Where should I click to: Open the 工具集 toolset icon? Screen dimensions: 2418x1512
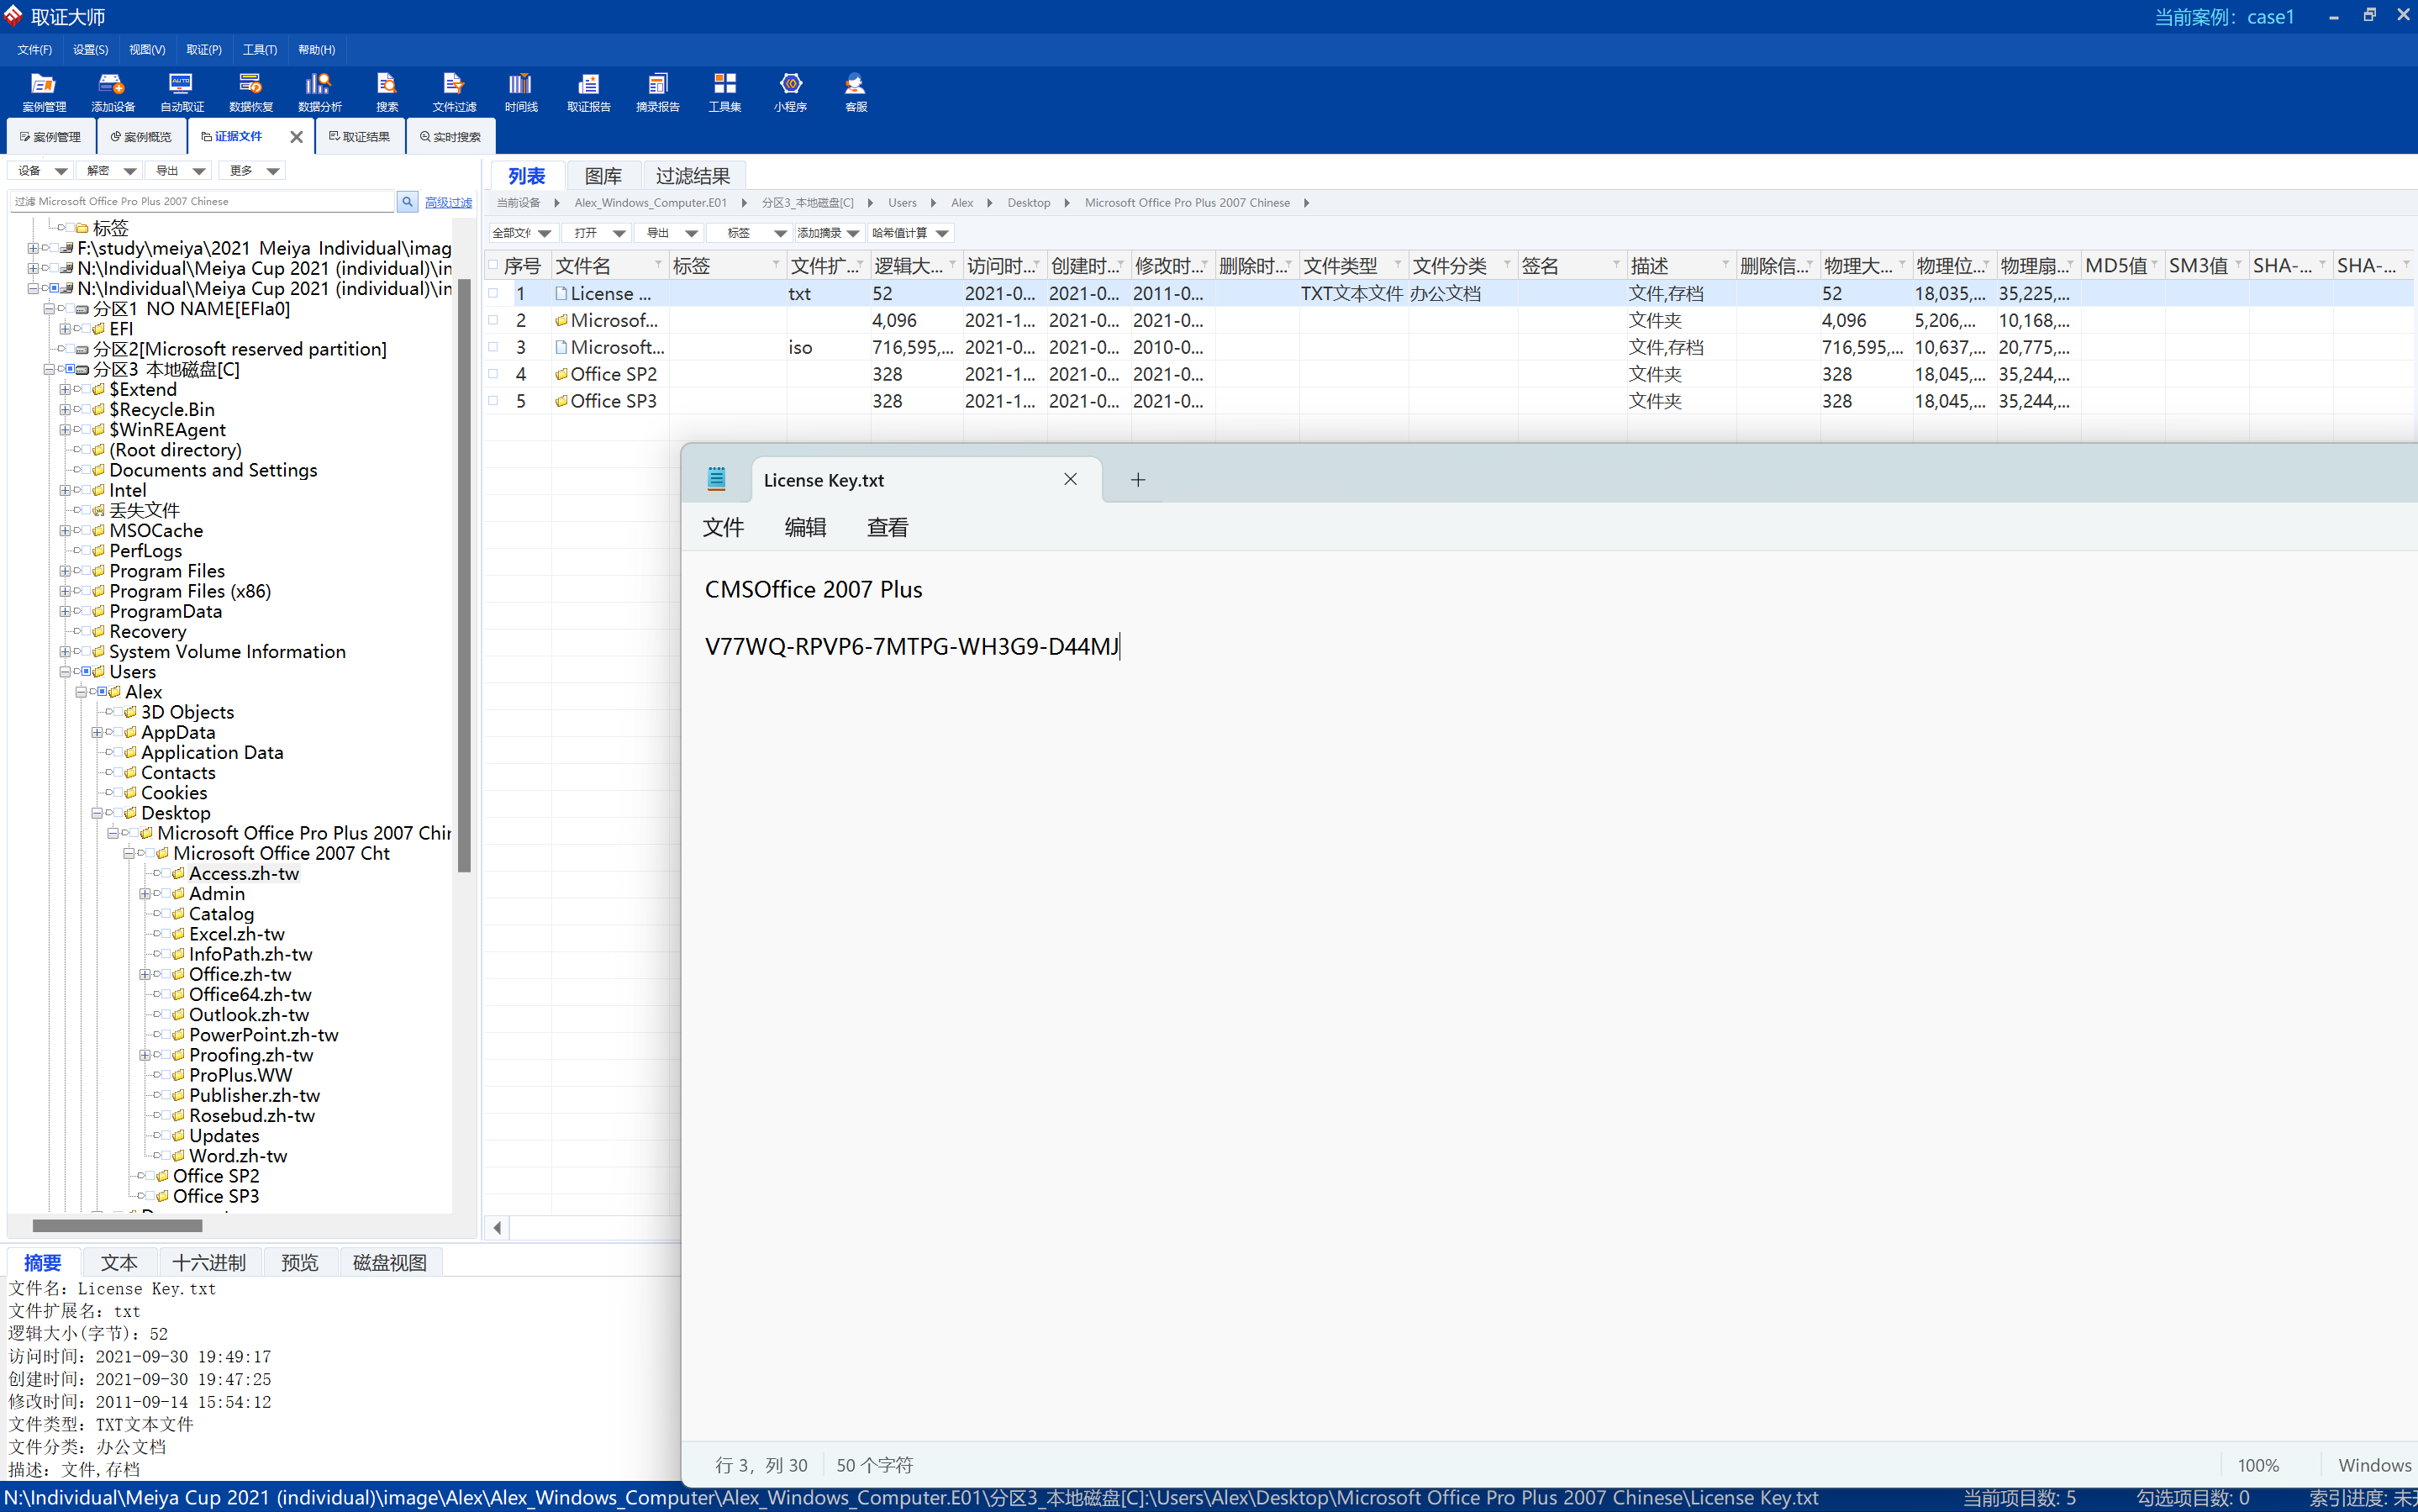tap(724, 91)
